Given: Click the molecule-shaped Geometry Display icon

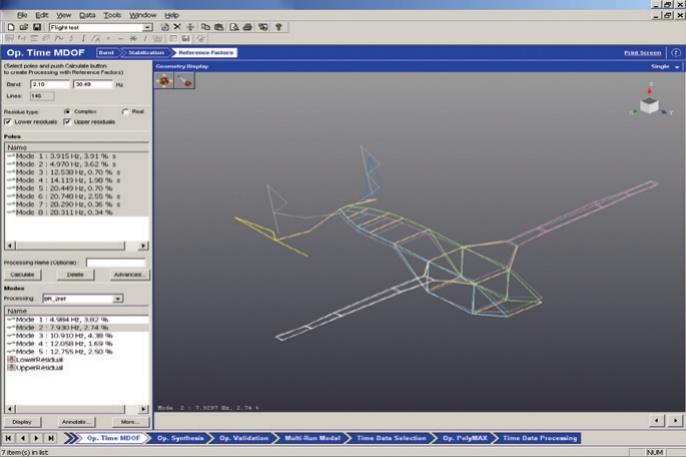Looking at the screenshot, I should coord(164,81).
